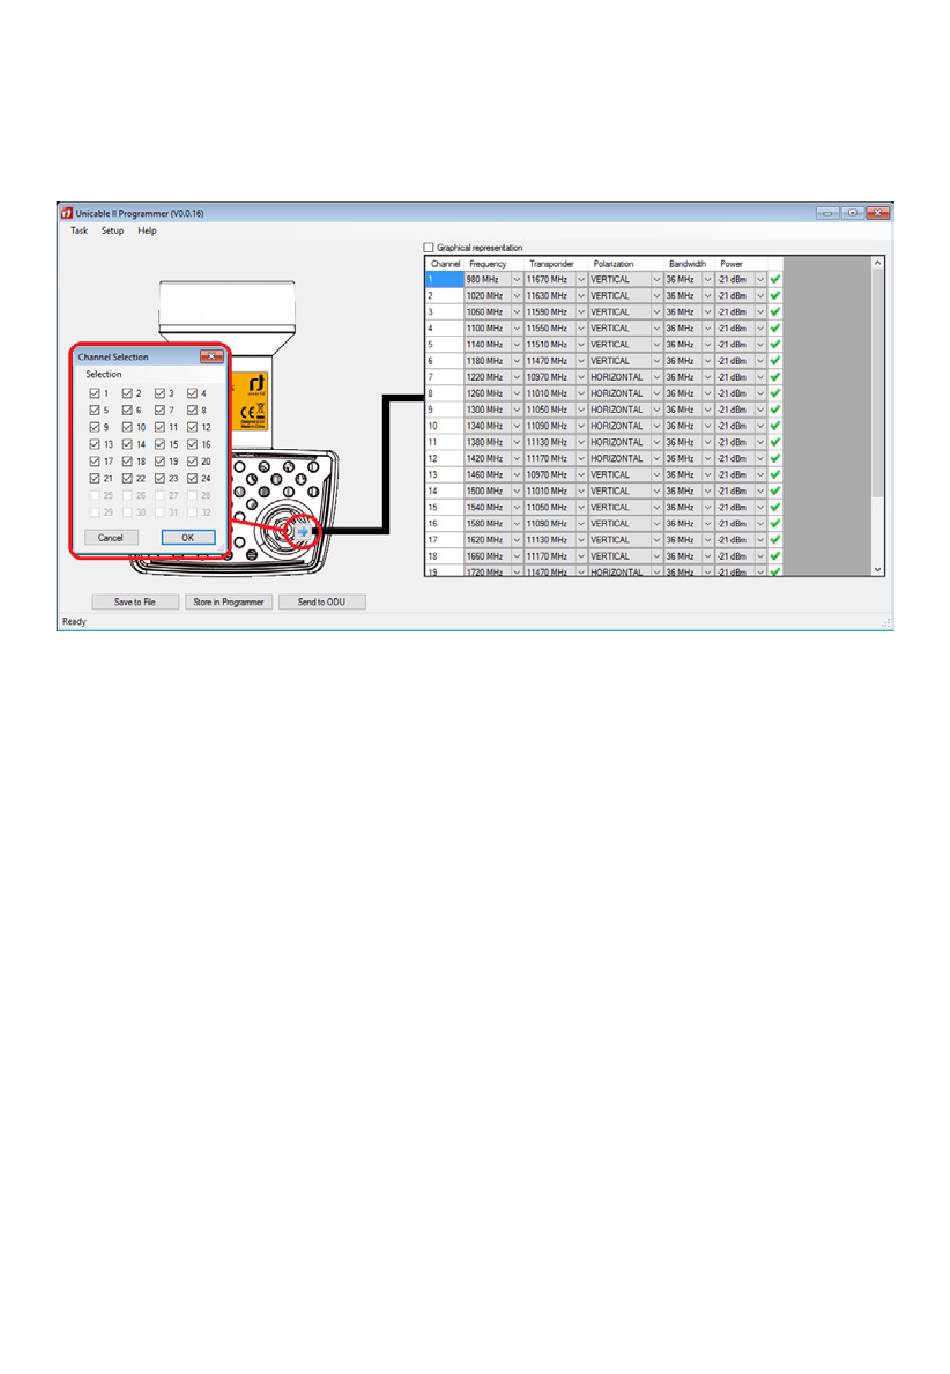The width and height of the screenshot is (950, 1374).
Task: Click the Bandwidth column header
Action: point(687,264)
